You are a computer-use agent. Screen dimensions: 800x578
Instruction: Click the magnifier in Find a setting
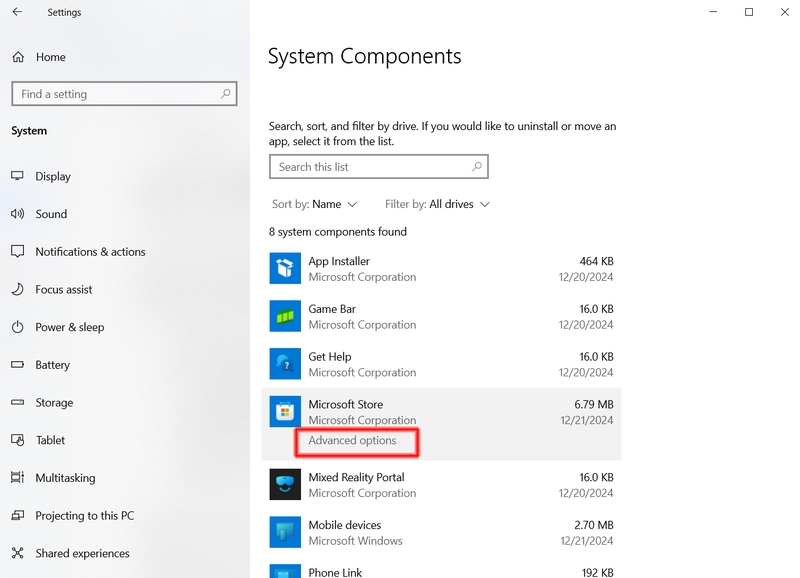click(226, 94)
